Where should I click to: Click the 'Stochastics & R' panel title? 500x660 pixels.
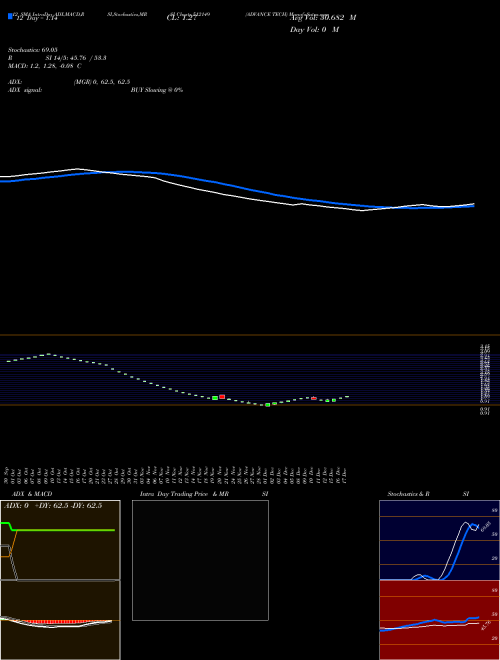click(x=408, y=494)
